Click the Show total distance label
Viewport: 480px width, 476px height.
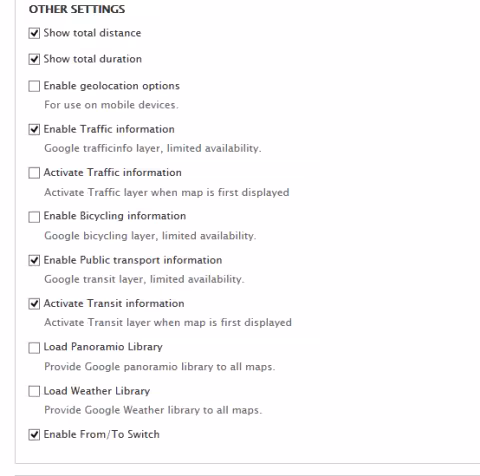92,33
